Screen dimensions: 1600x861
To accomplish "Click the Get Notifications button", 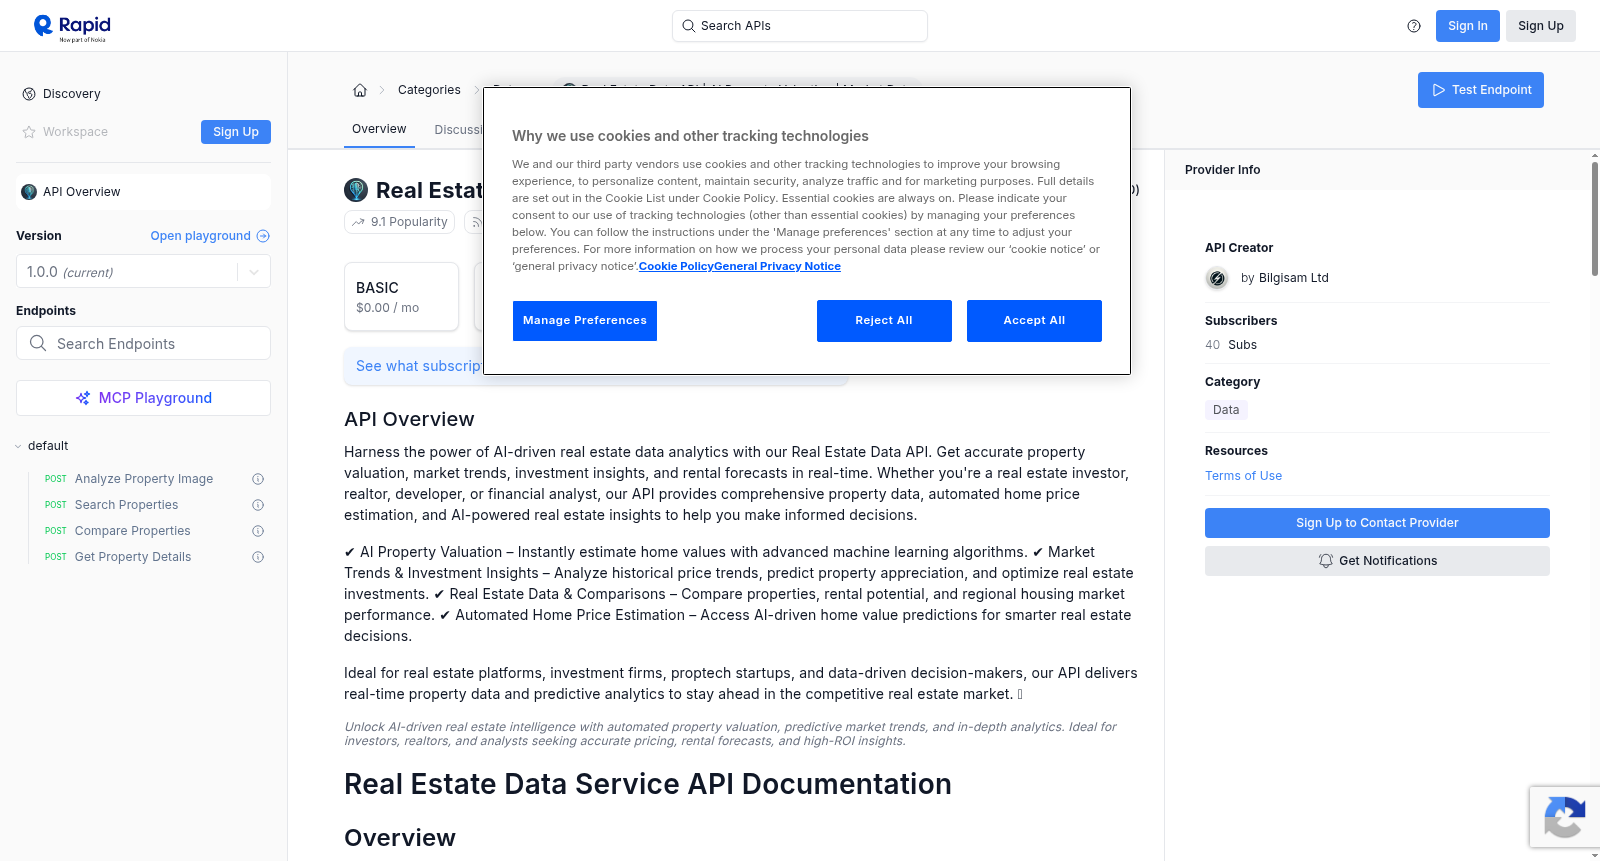I will pyautogui.click(x=1377, y=561).
